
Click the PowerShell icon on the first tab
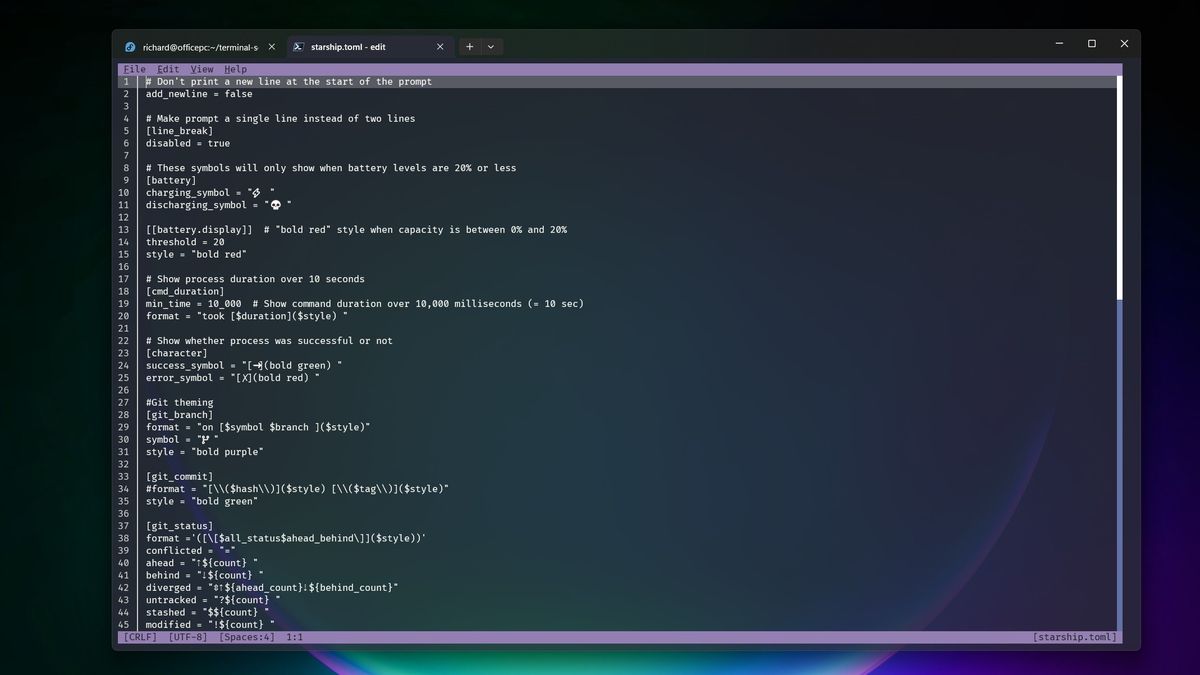click(129, 46)
